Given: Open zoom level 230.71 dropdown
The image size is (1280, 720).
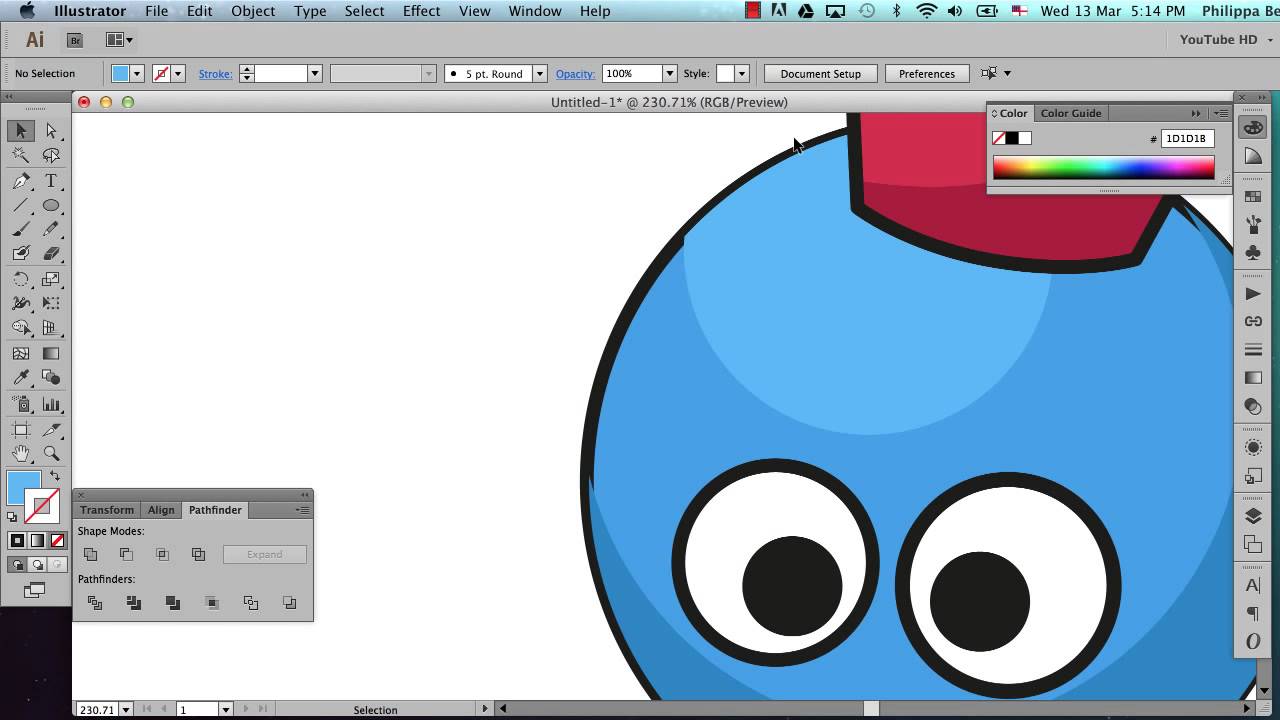Looking at the screenshot, I should tap(126, 710).
